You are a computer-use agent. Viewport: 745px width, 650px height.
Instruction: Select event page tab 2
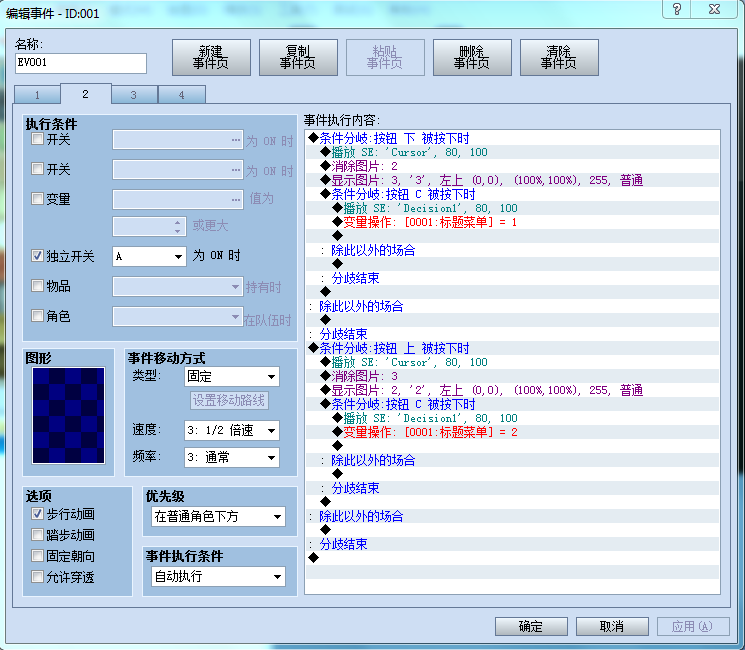(86, 94)
